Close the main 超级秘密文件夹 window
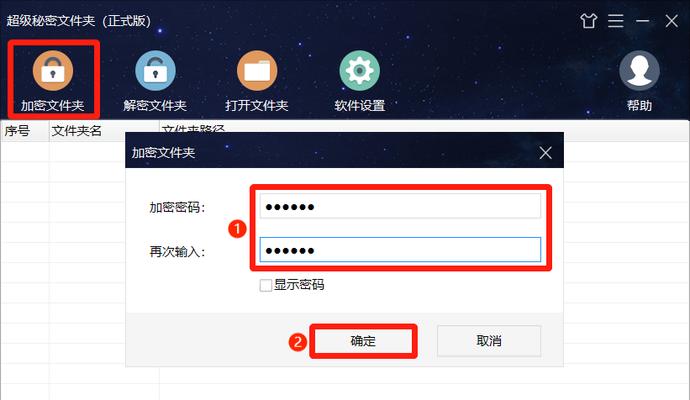This screenshot has height=400, width=690. pyautogui.click(x=672, y=21)
